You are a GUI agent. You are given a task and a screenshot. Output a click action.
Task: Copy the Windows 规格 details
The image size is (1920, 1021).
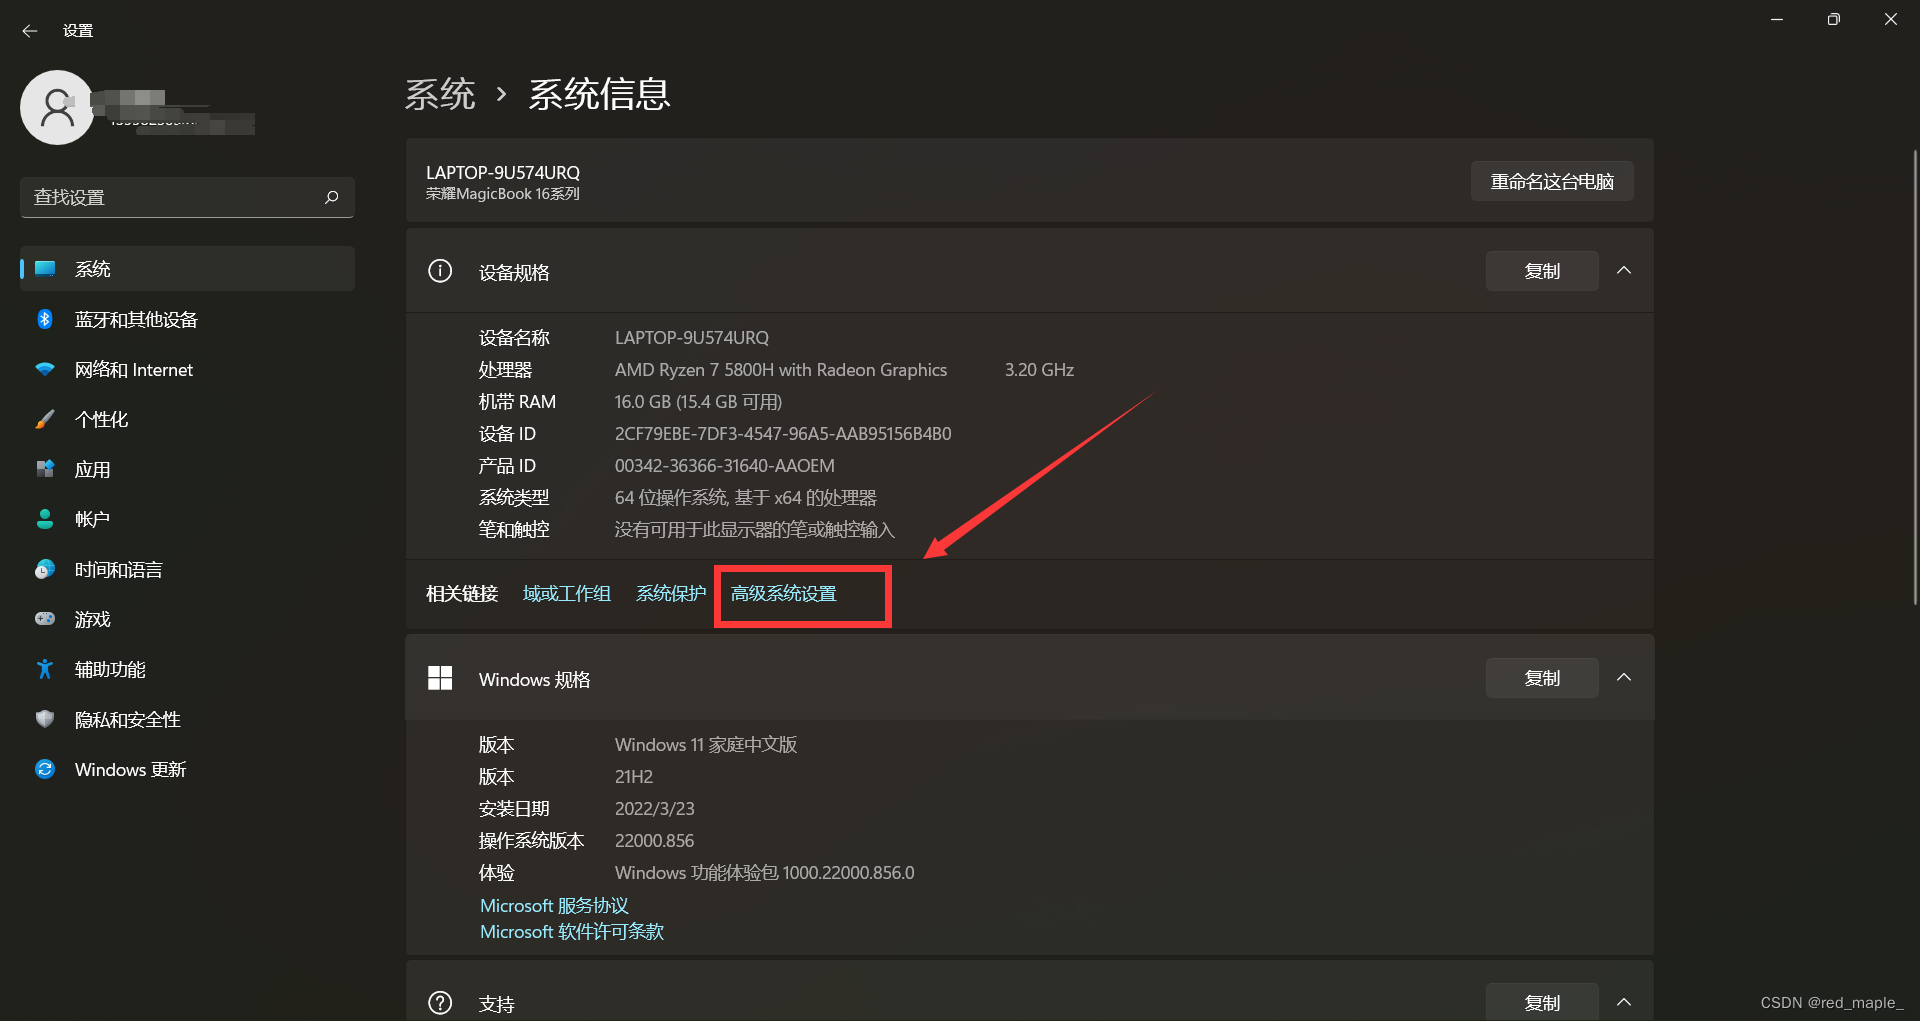pyautogui.click(x=1542, y=678)
